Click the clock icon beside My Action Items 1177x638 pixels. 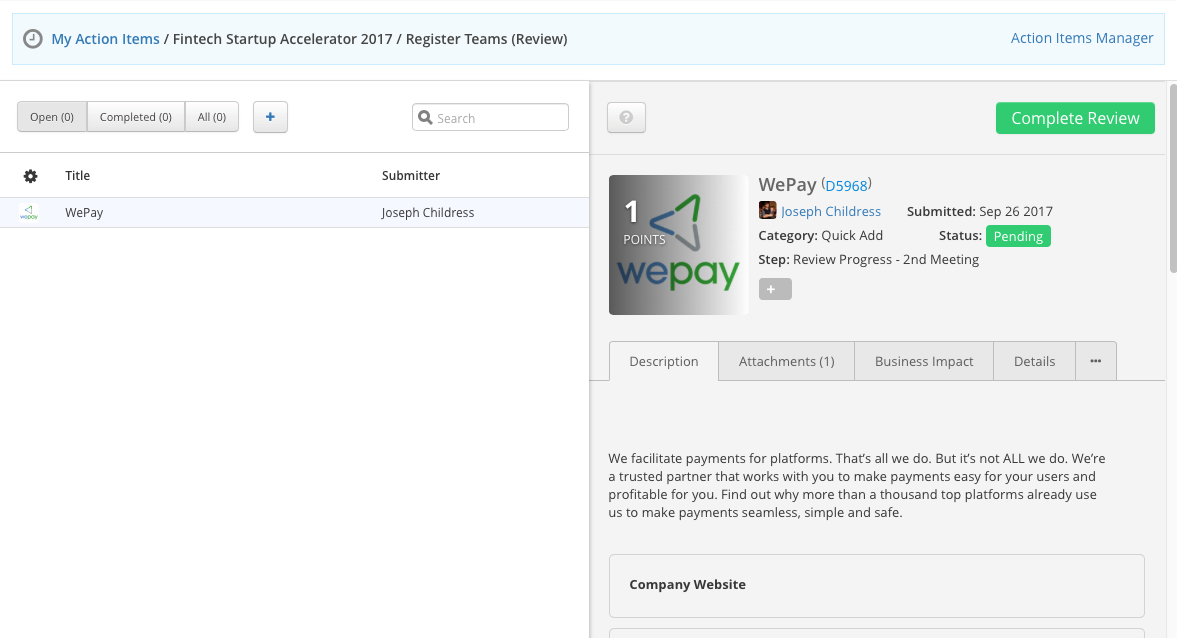pos(32,38)
